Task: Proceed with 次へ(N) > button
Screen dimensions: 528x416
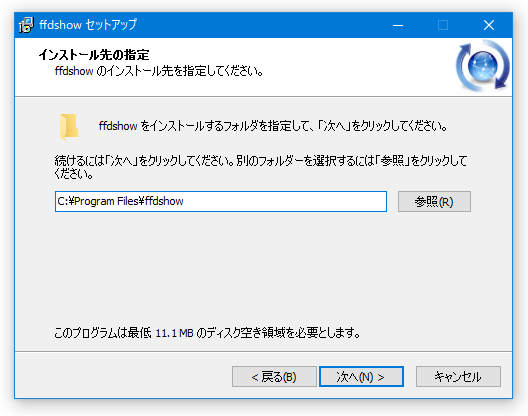Action: pyautogui.click(x=361, y=377)
